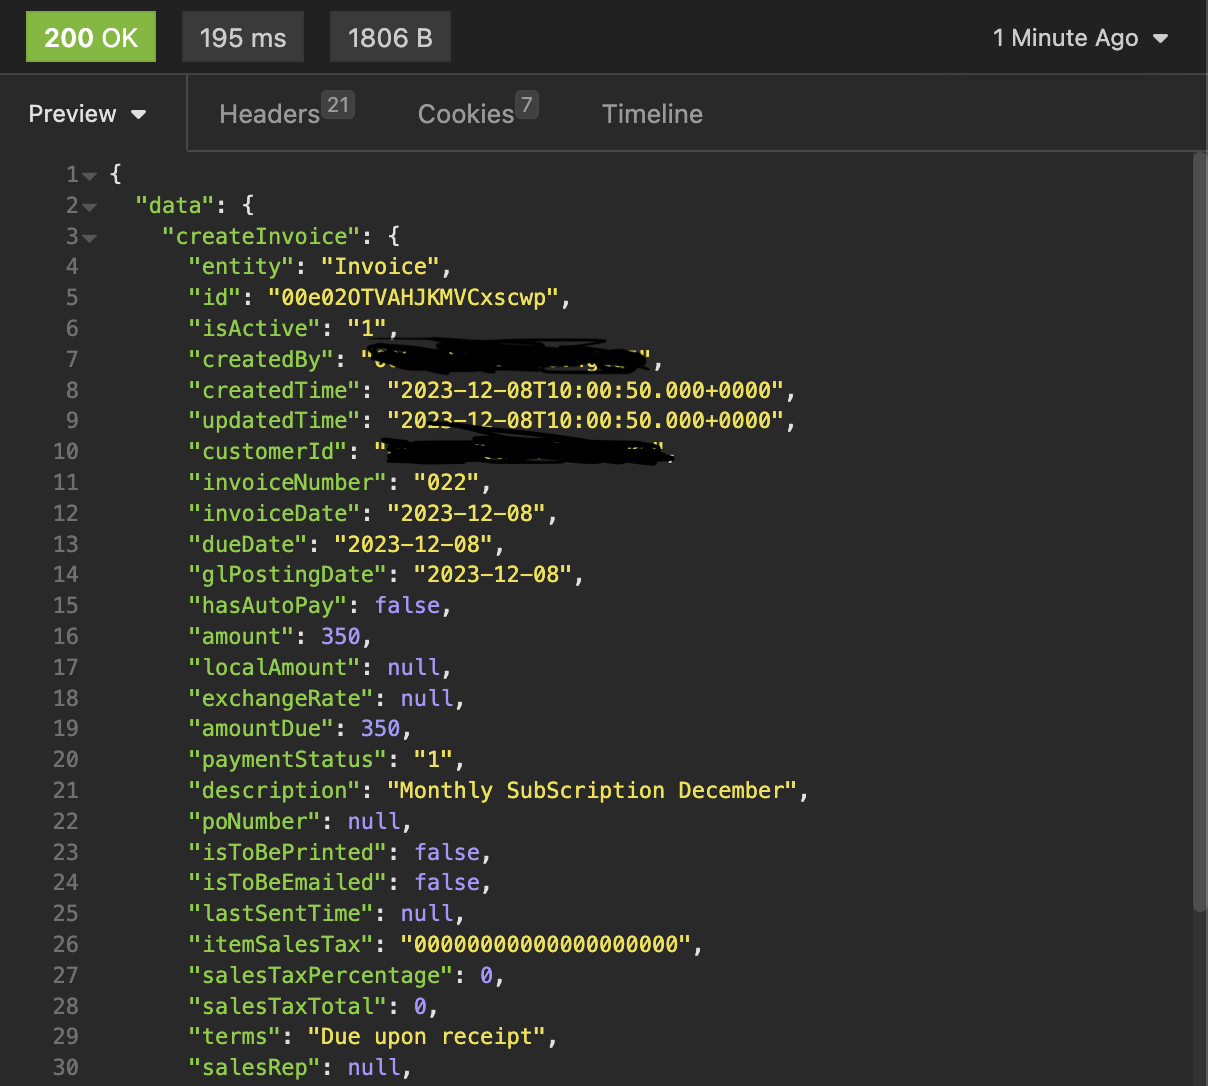Open the Preview format dropdown
The width and height of the screenshot is (1208, 1086).
pyautogui.click(x=88, y=114)
